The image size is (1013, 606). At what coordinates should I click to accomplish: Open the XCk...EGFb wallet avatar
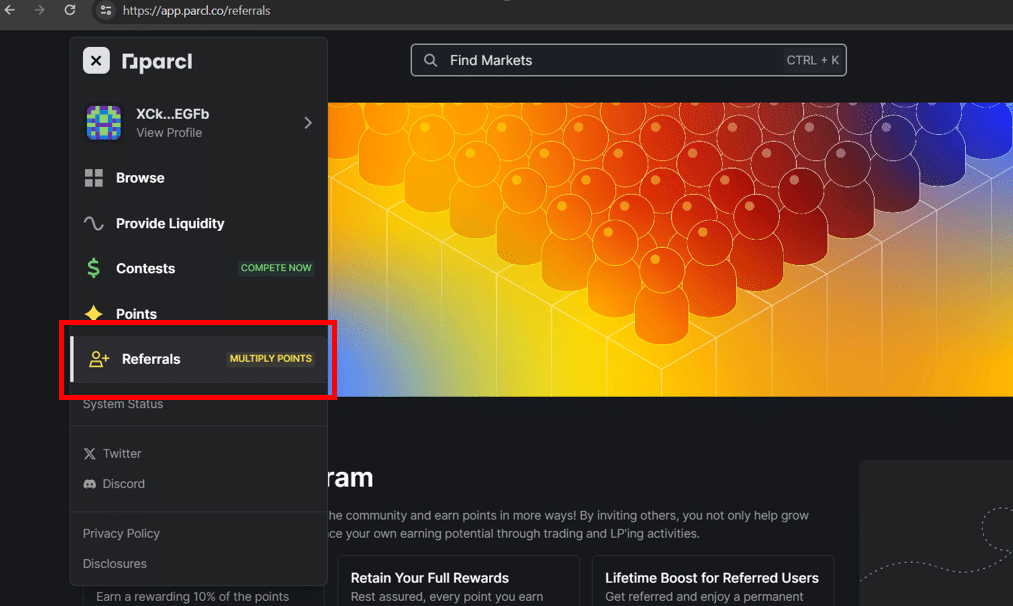click(x=104, y=123)
